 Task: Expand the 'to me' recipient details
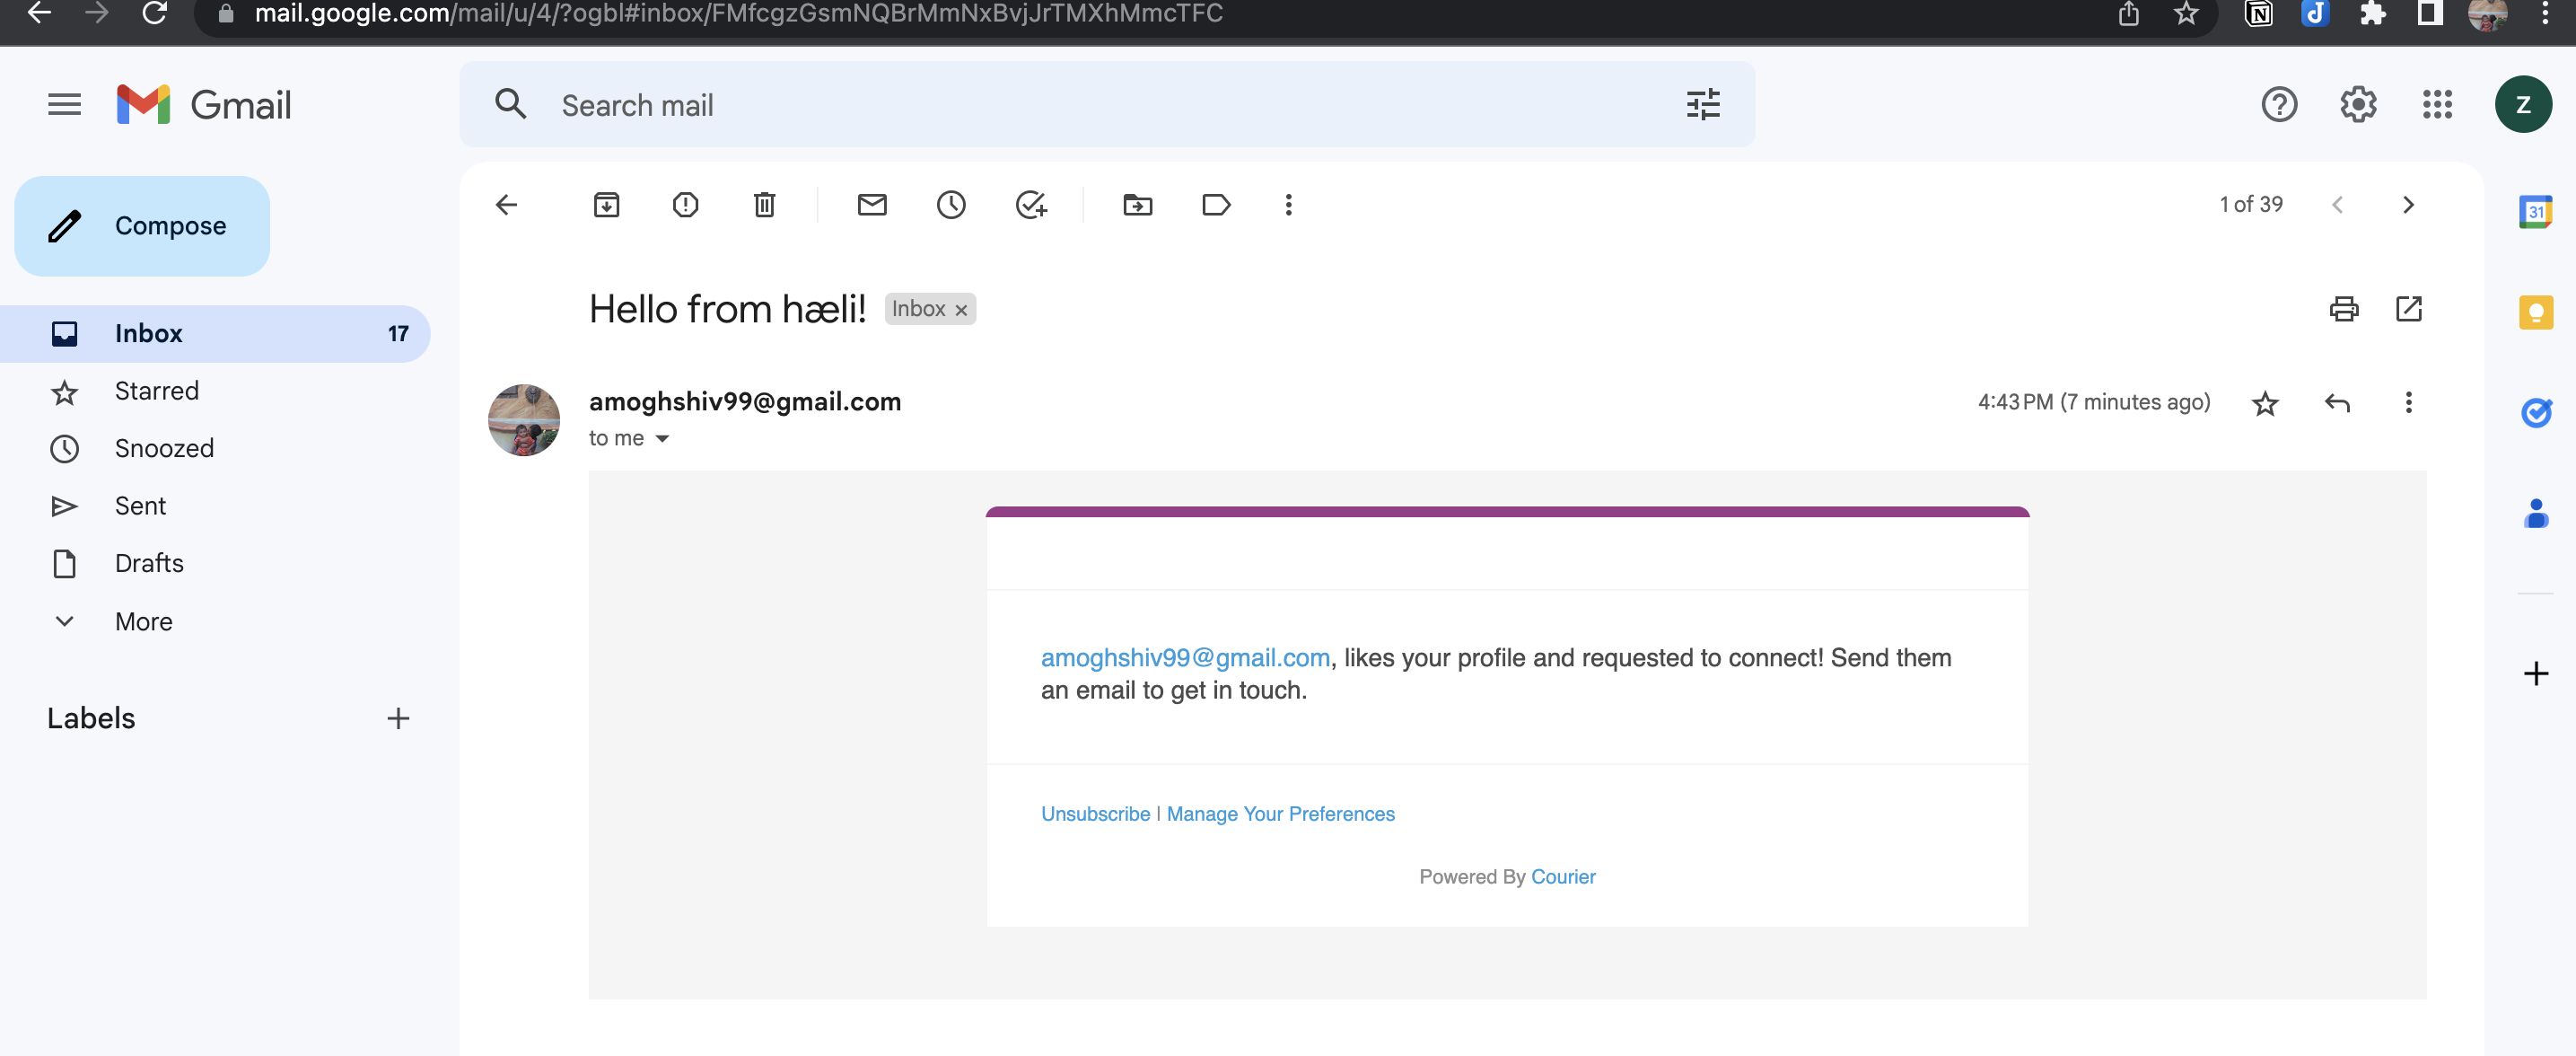click(662, 439)
